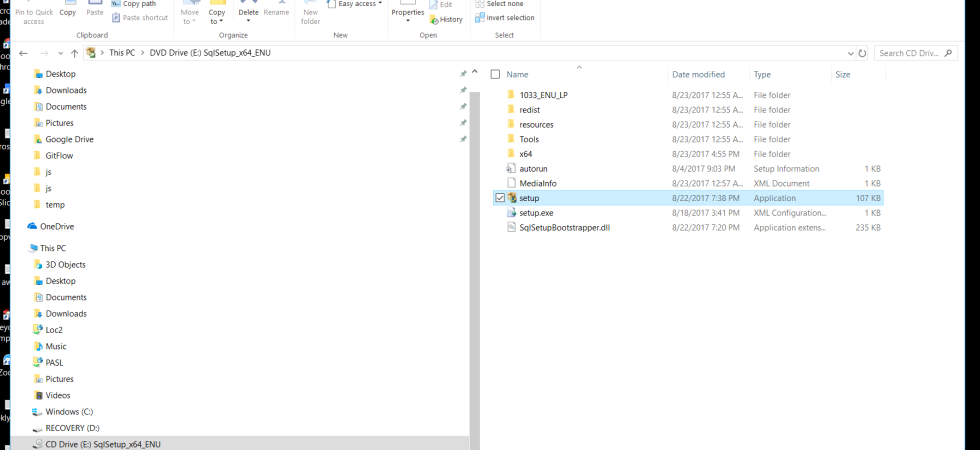This screenshot has height=450, width=980.
Task: Uncheck the checkbox beside setup application
Action: coord(500,198)
